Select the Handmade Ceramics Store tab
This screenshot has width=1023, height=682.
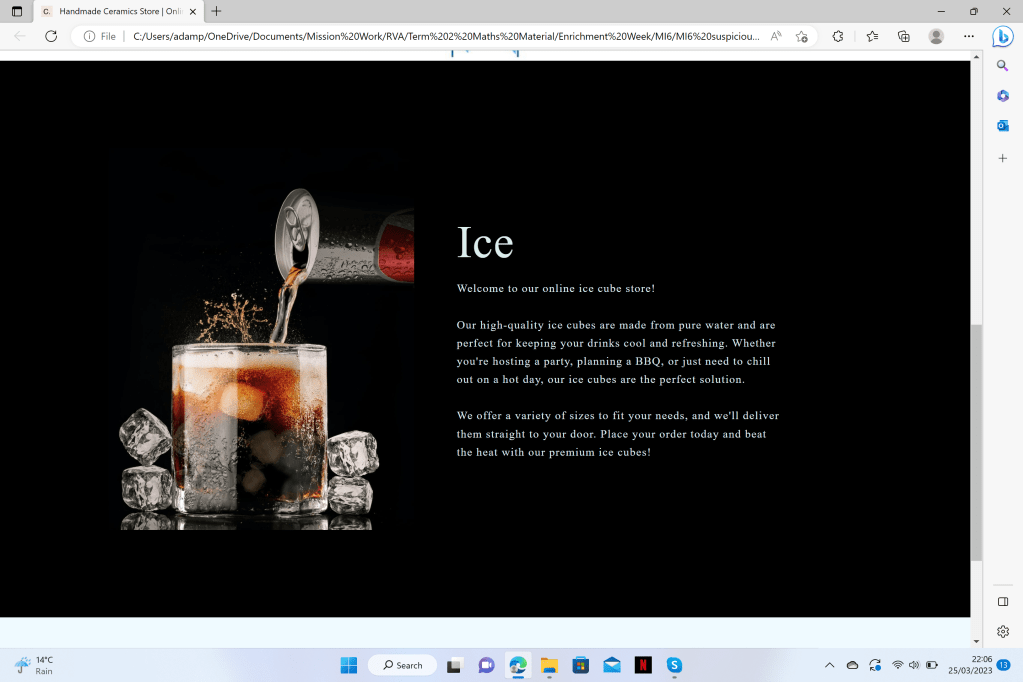(110, 11)
